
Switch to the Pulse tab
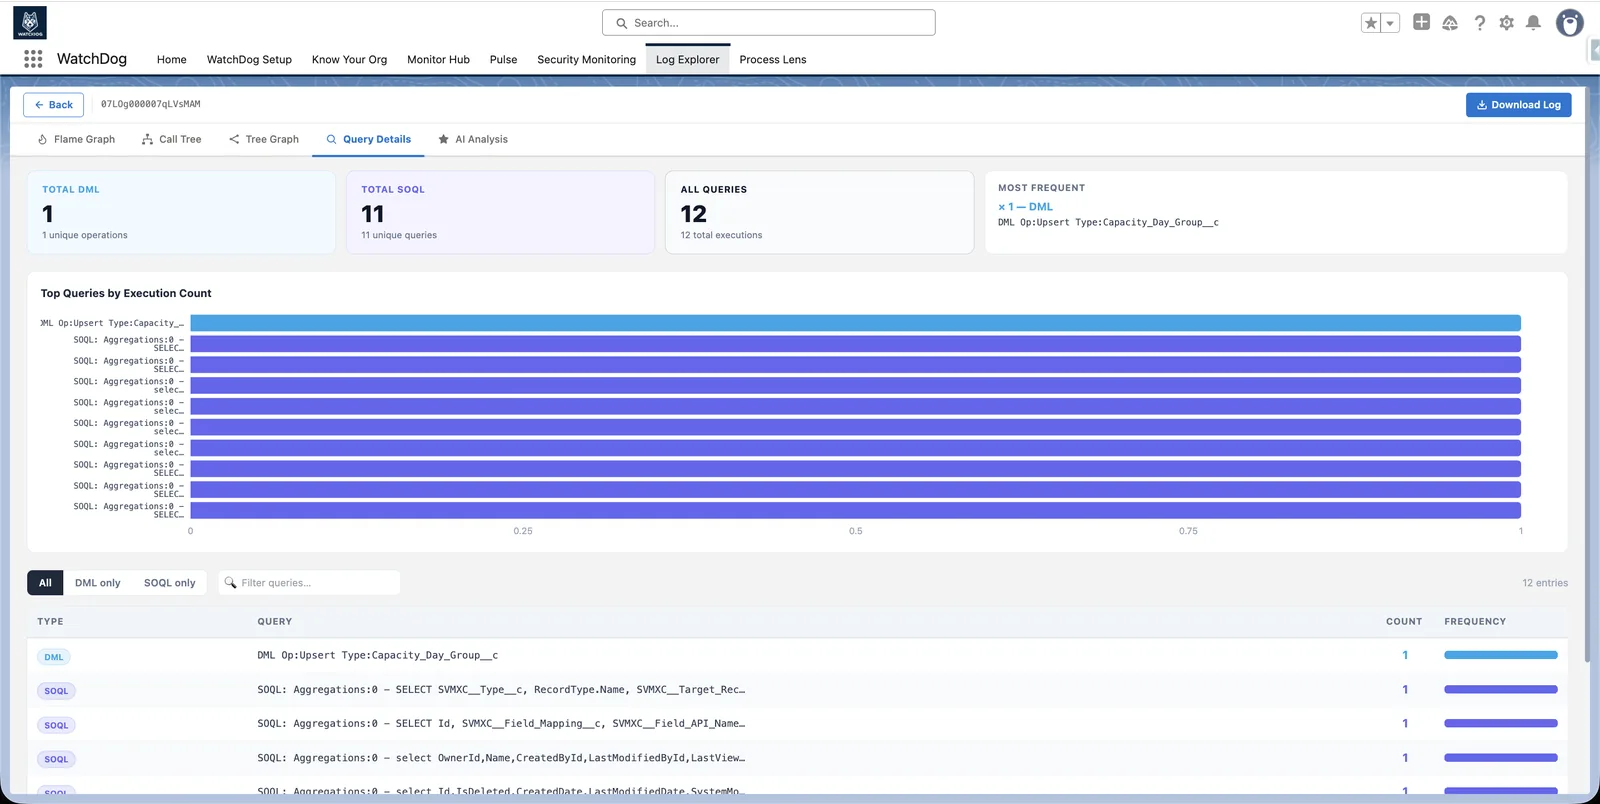(x=503, y=59)
